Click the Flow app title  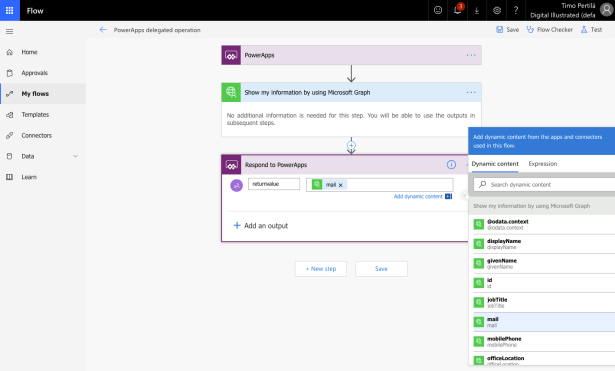(35, 11)
